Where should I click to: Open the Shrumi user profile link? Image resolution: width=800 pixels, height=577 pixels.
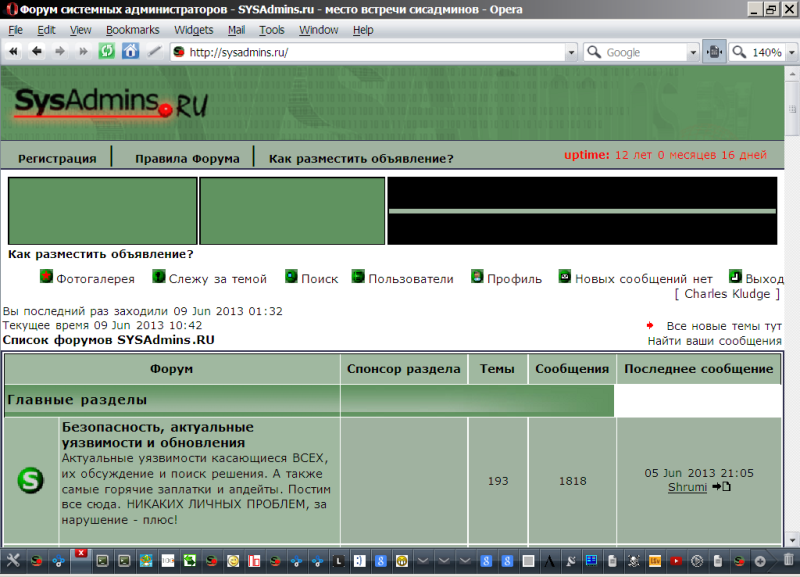687,487
